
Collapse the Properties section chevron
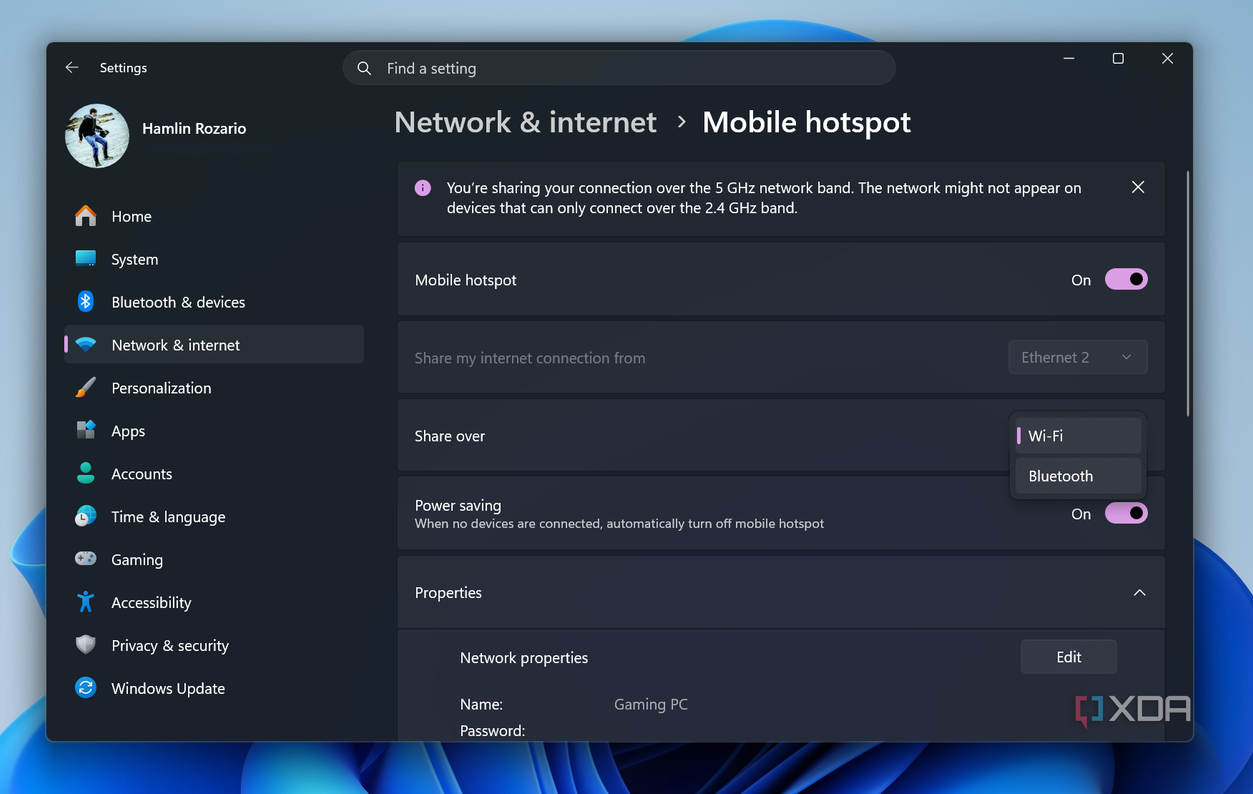point(1139,593)
